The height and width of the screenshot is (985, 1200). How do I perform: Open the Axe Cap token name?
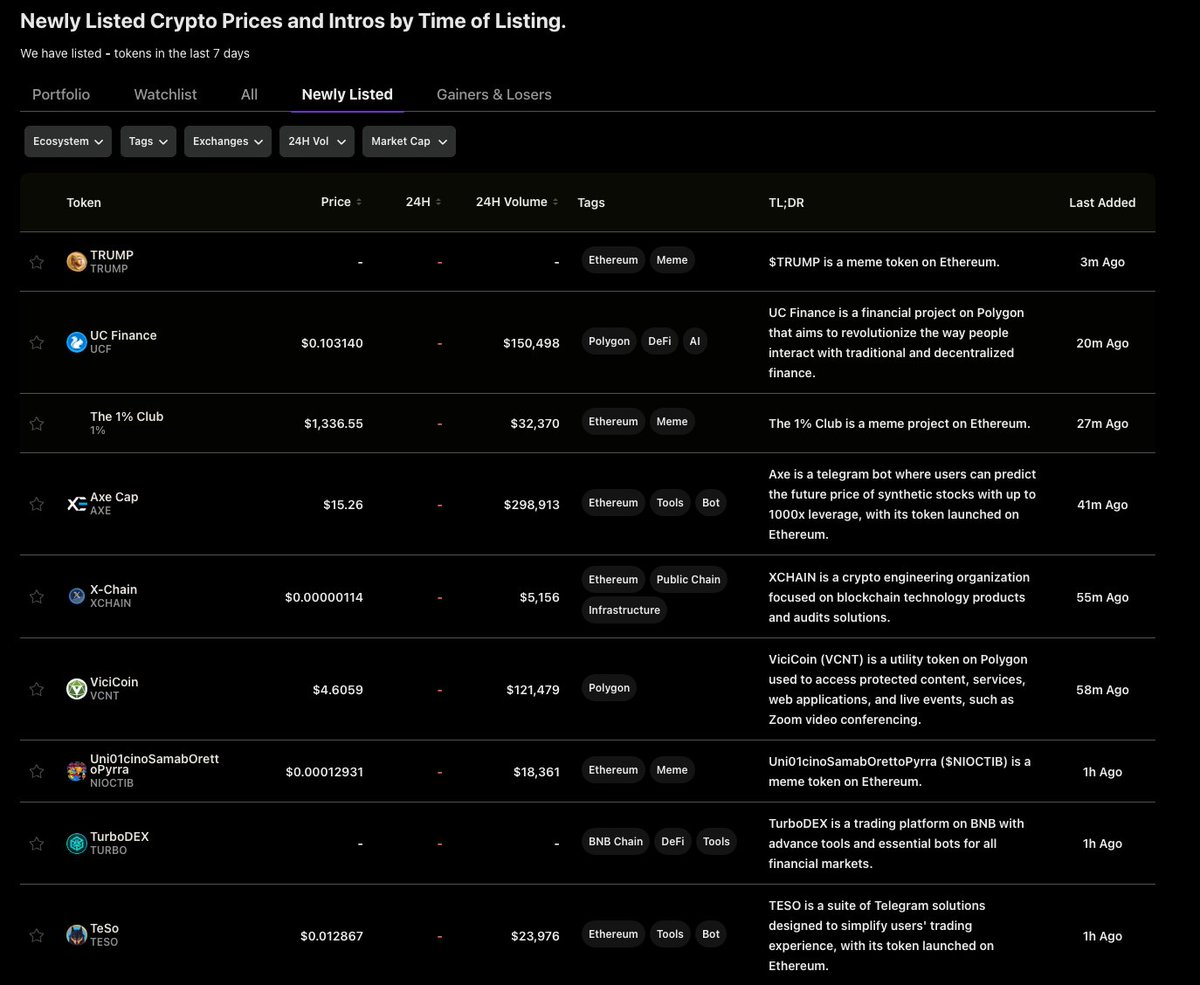(114, 497)
